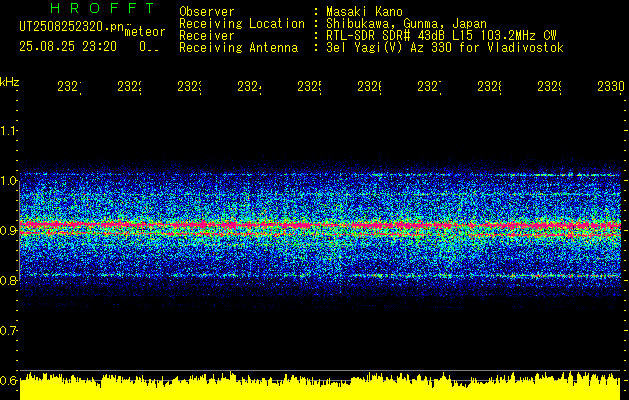Click the 0.8 frequency axis label
The width and height of the screenshot is (629, 400).
9,280
